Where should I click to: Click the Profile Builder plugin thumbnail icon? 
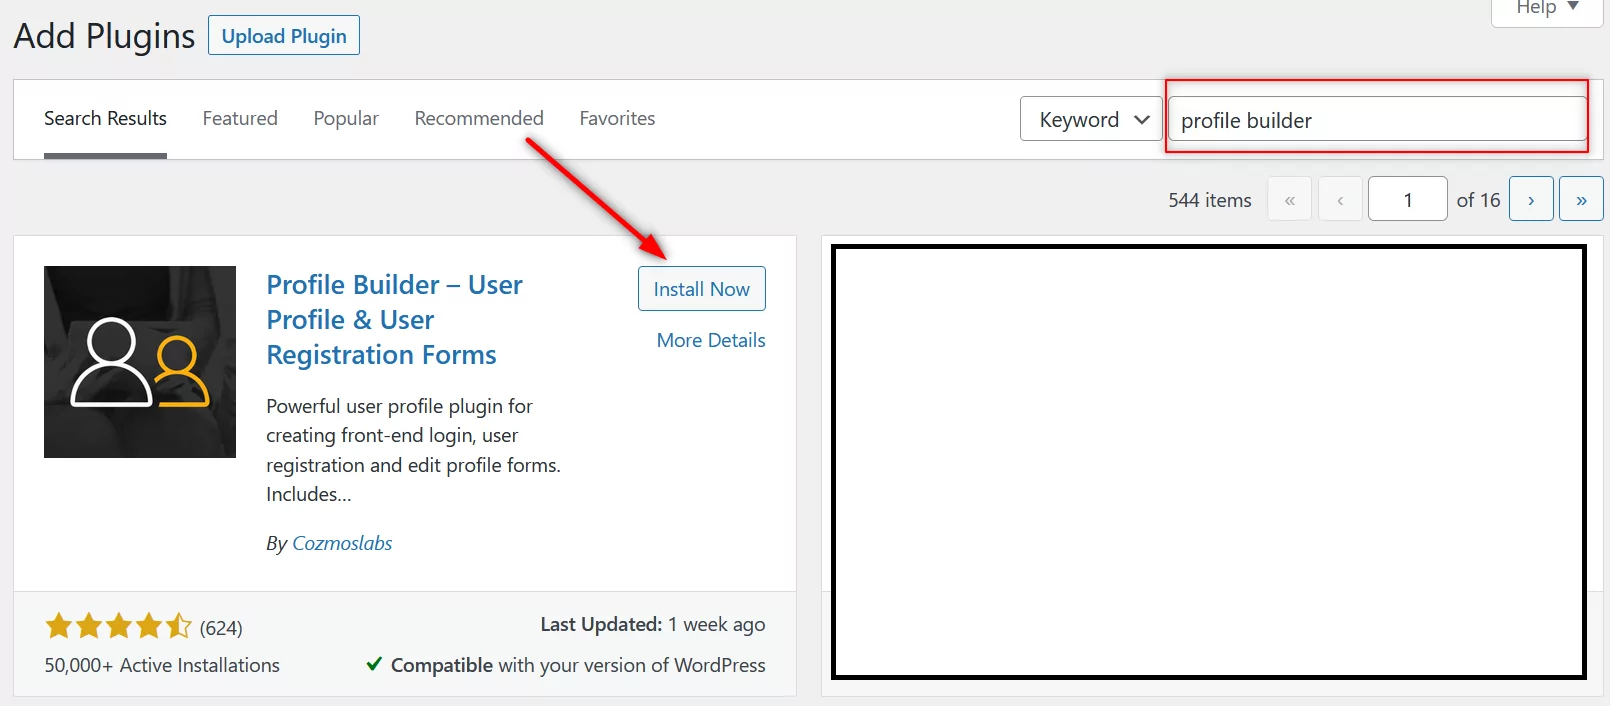(140, 362)
